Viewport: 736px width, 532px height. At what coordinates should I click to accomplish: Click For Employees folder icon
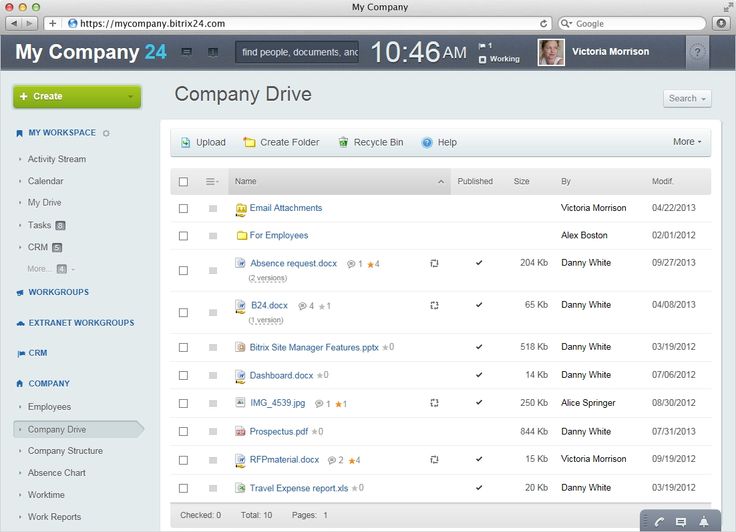[x=242, y=235]
